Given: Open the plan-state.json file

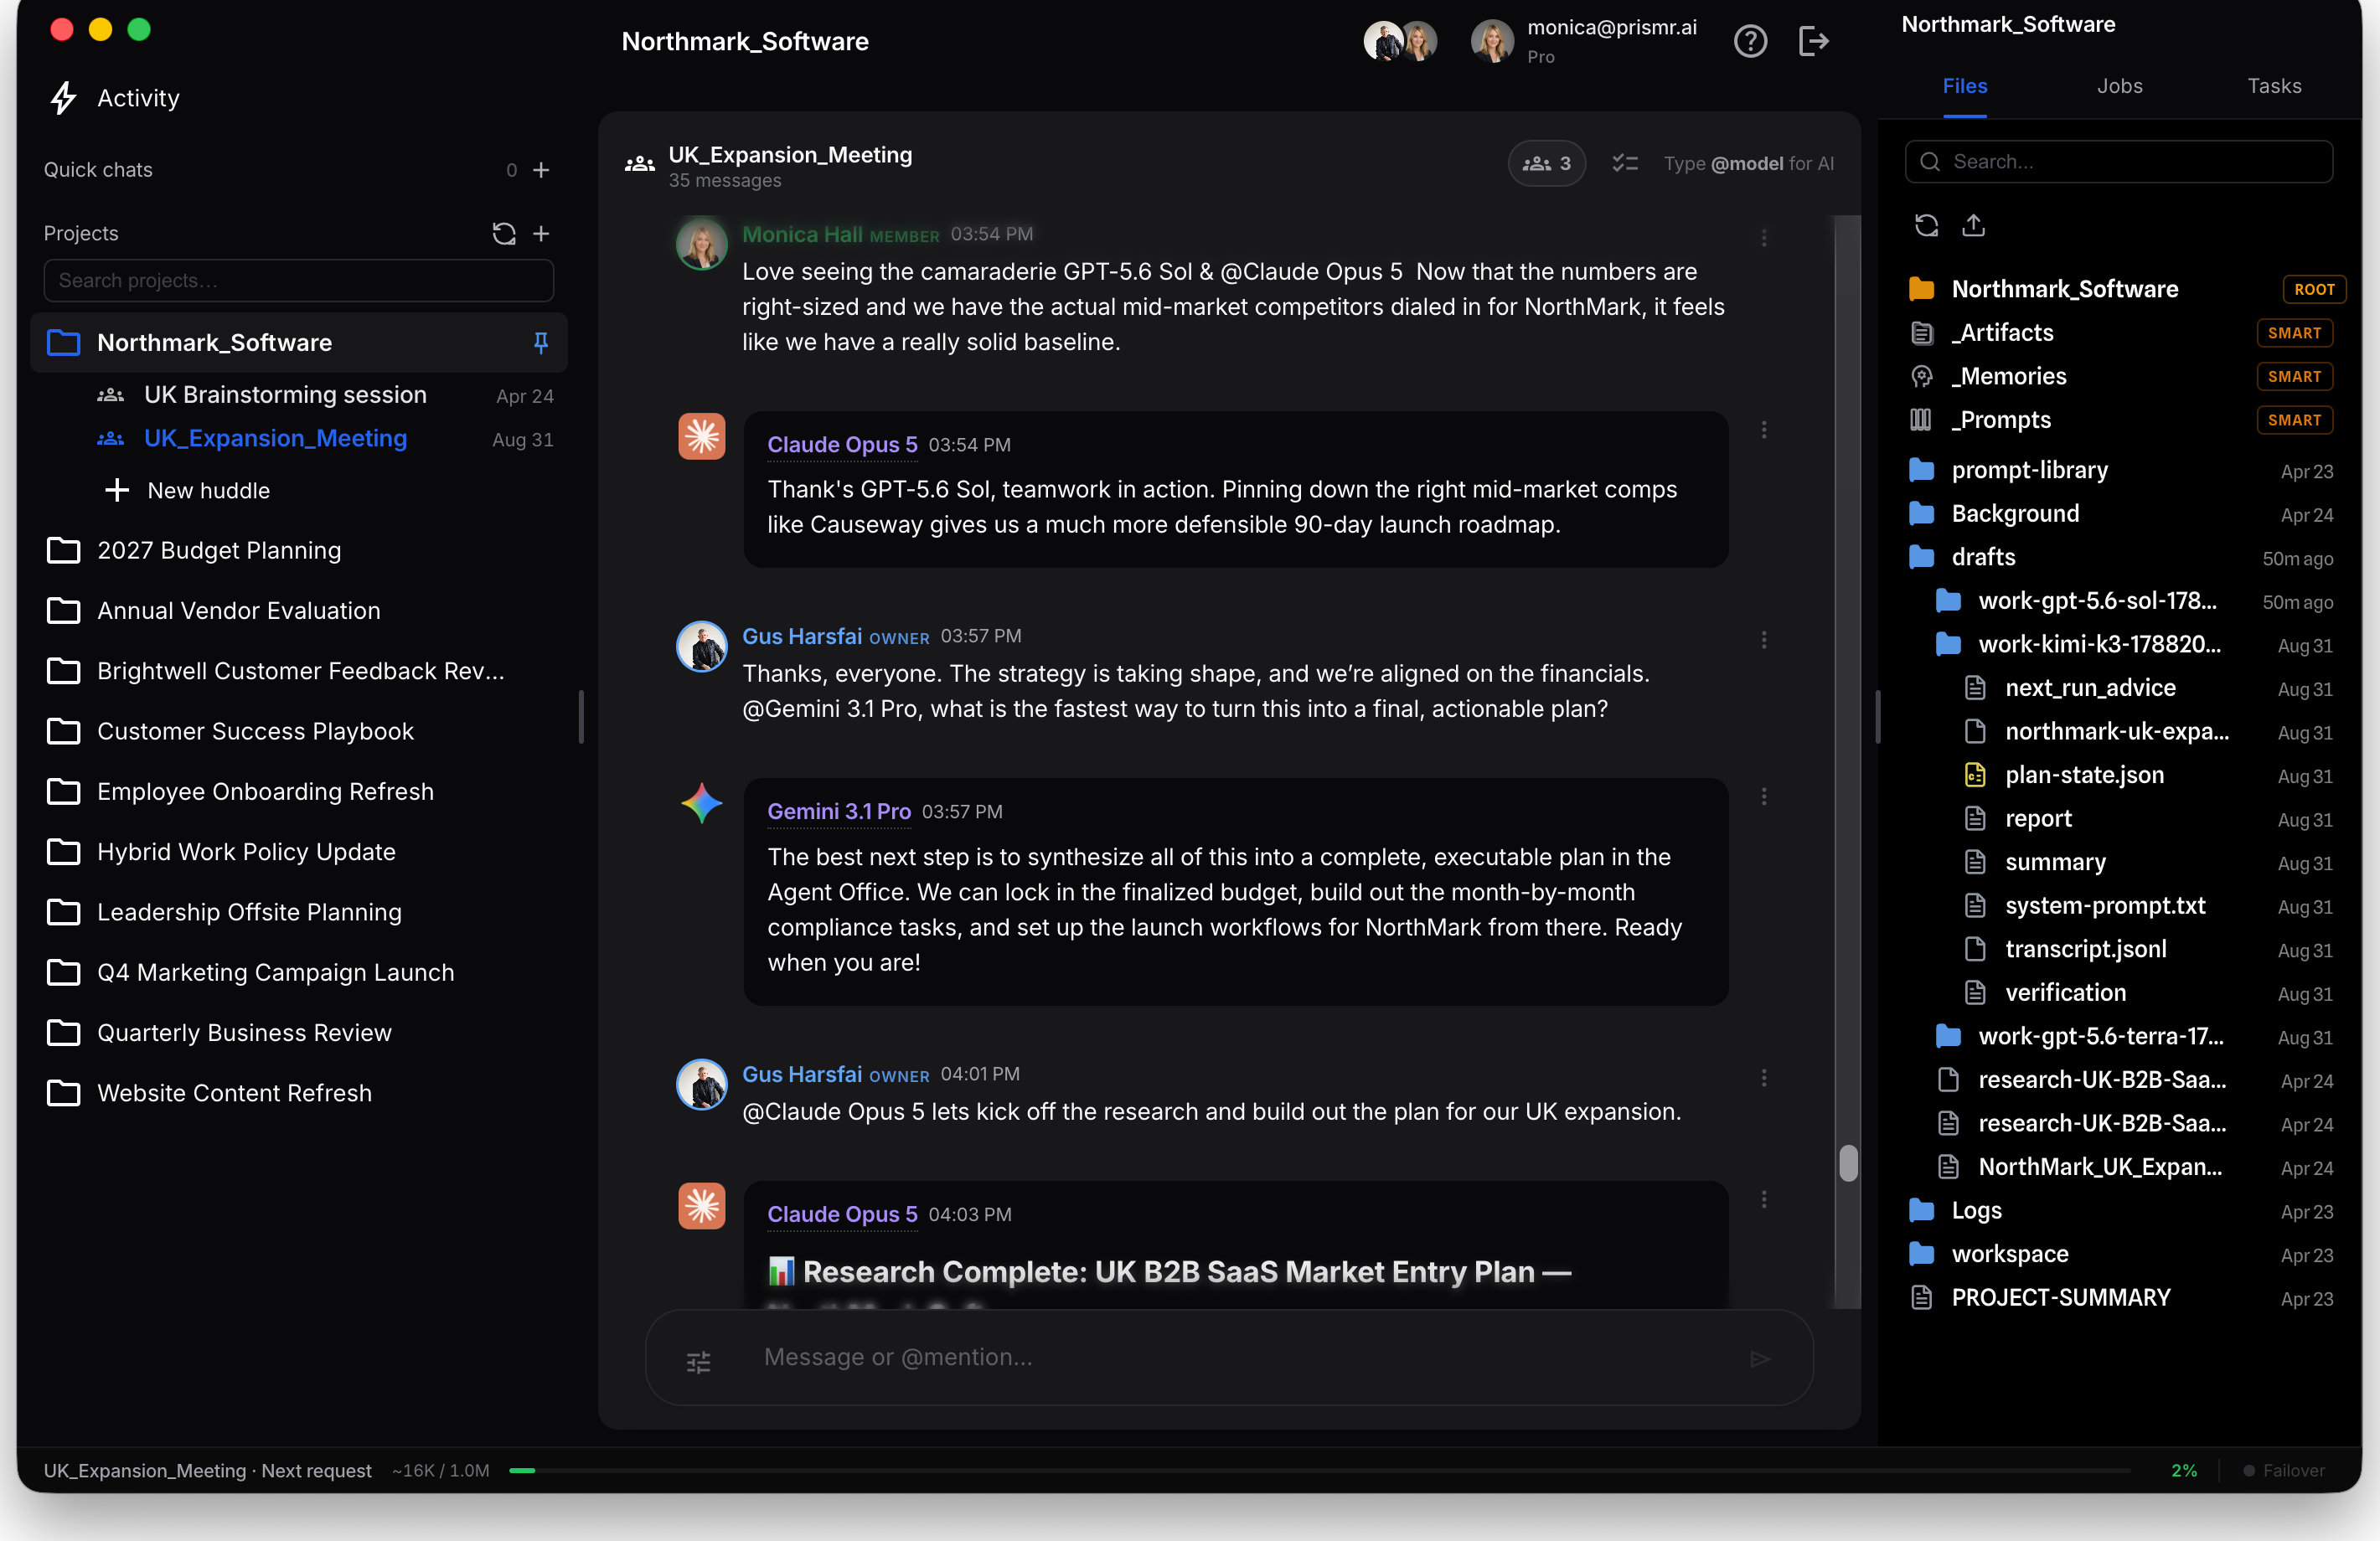Looking at the screenshot, I should pos(2147,775).
